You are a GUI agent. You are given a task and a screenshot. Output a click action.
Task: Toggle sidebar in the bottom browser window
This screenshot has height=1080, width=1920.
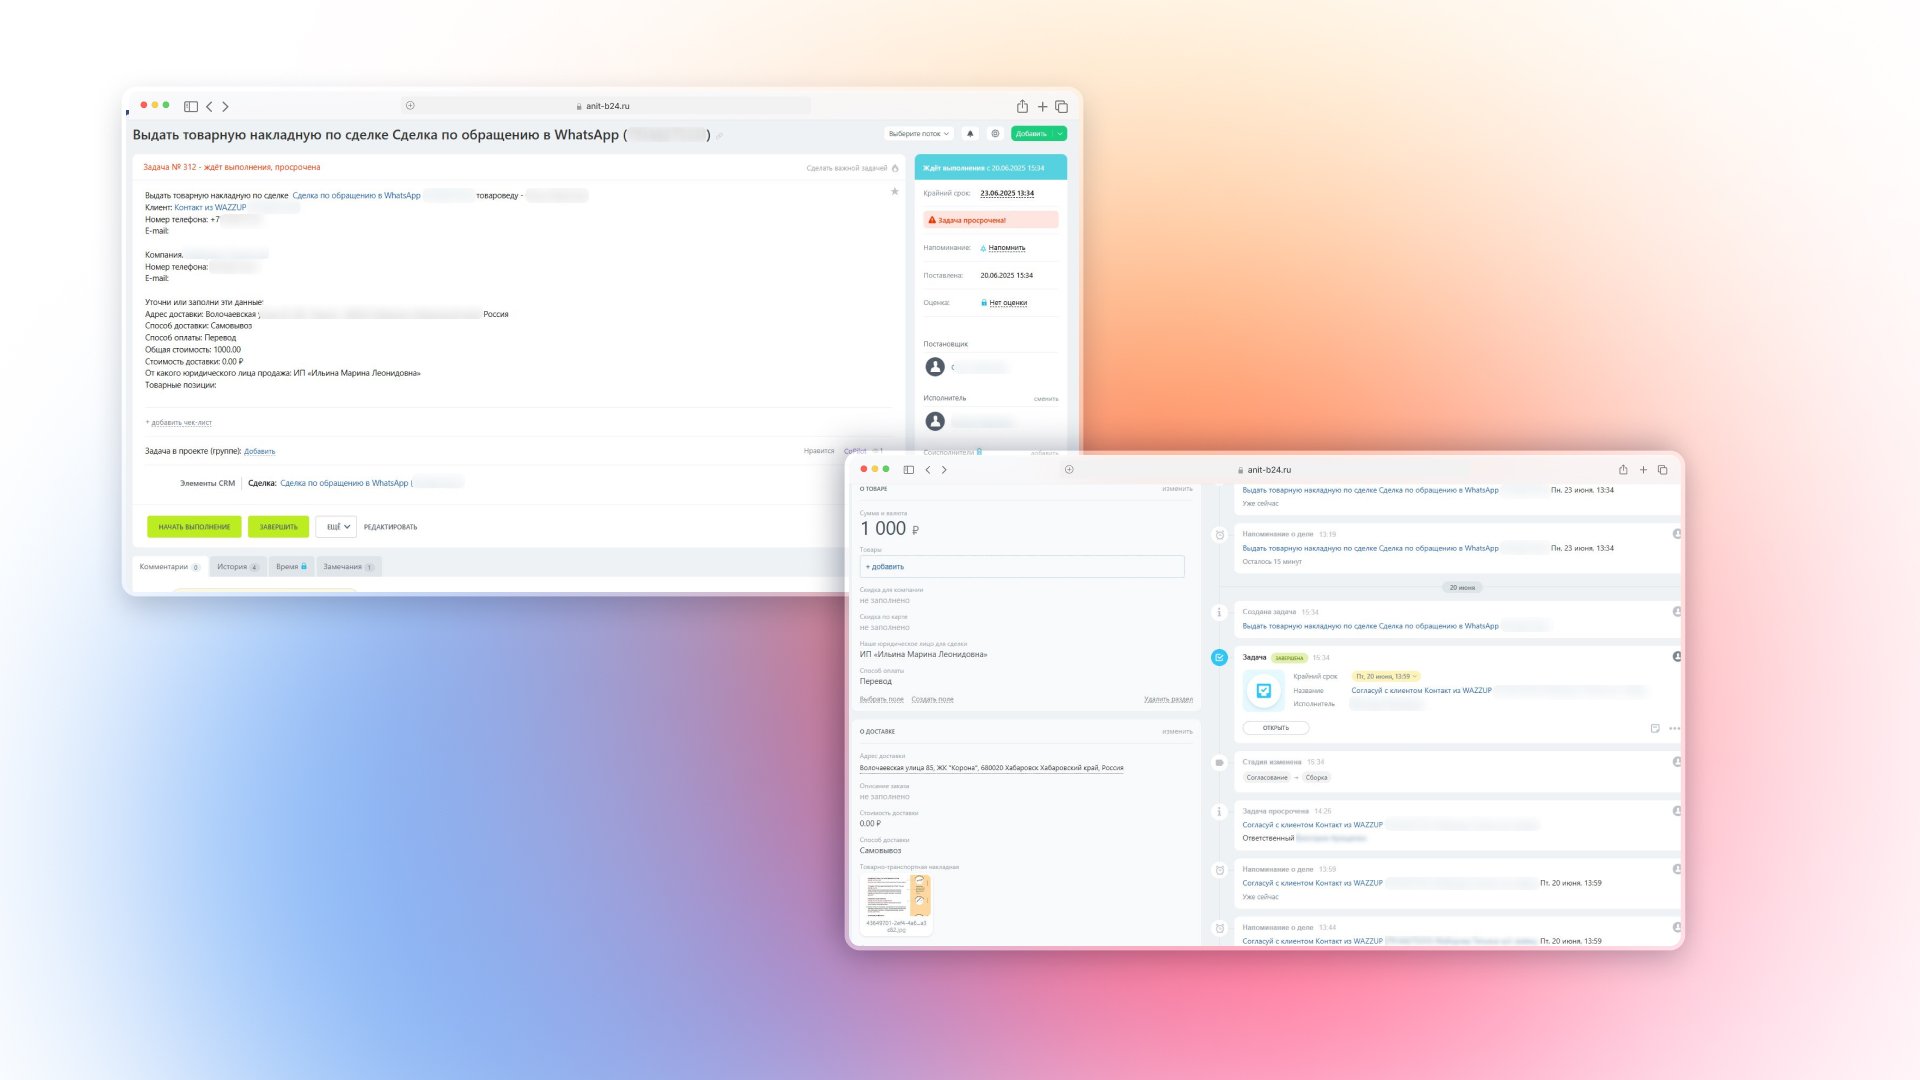click(909, 470)
